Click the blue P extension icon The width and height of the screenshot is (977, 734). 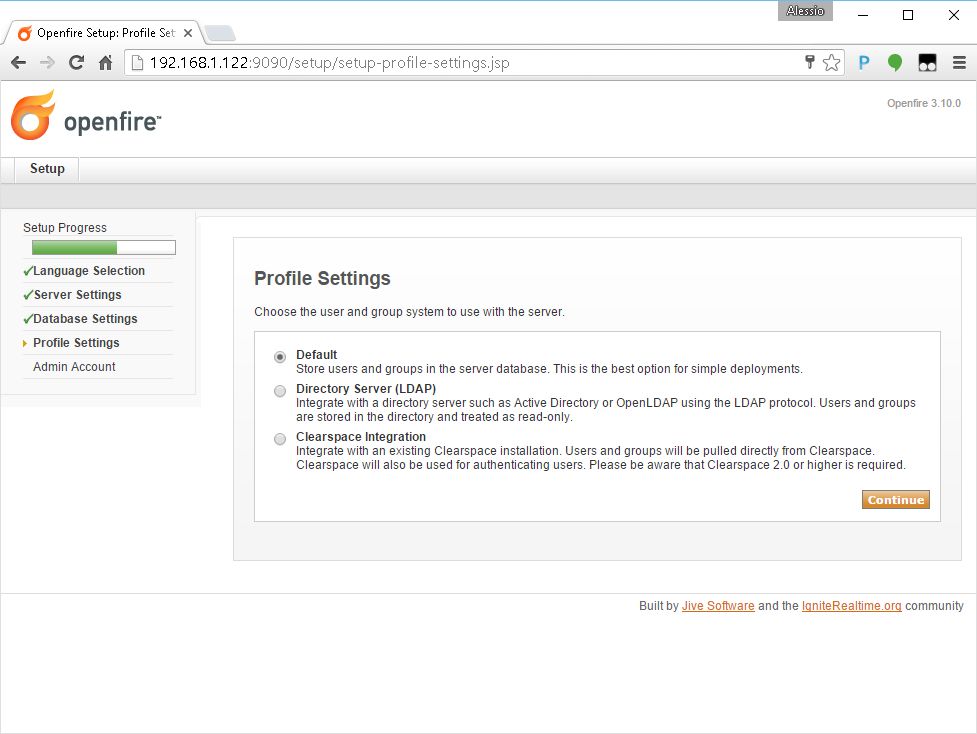864,63
